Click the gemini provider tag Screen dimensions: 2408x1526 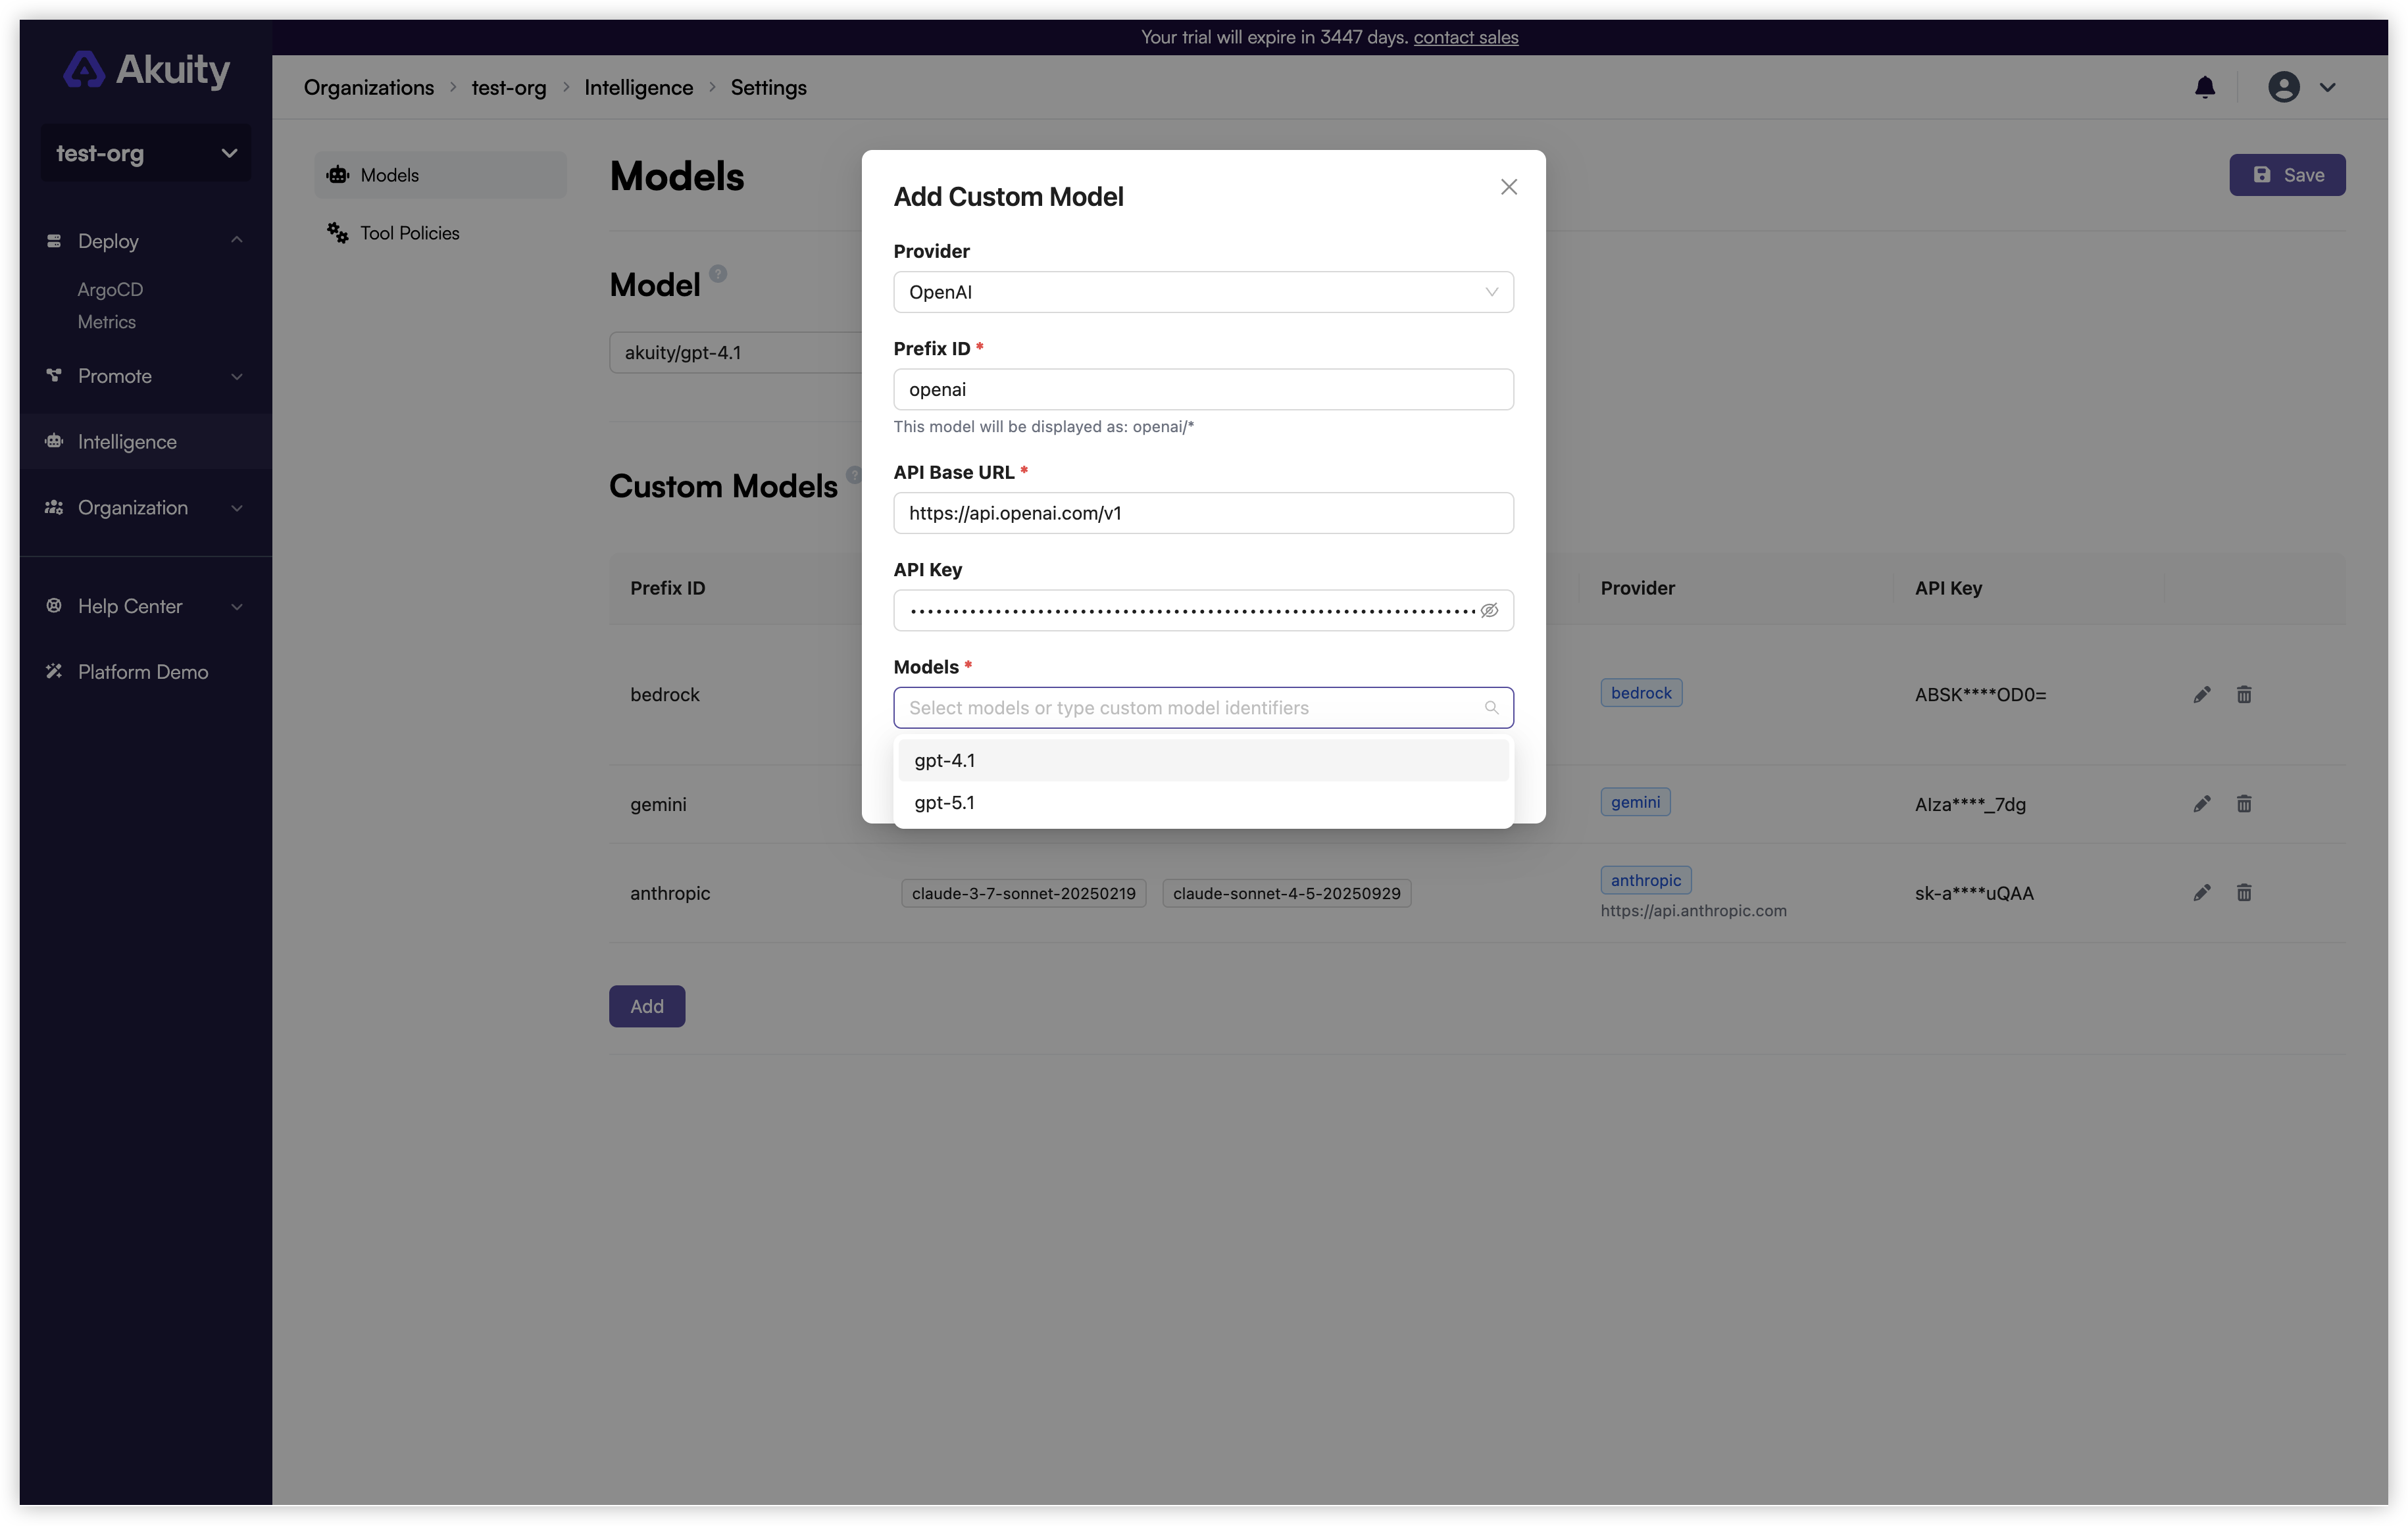click(x=1635, y=802)
